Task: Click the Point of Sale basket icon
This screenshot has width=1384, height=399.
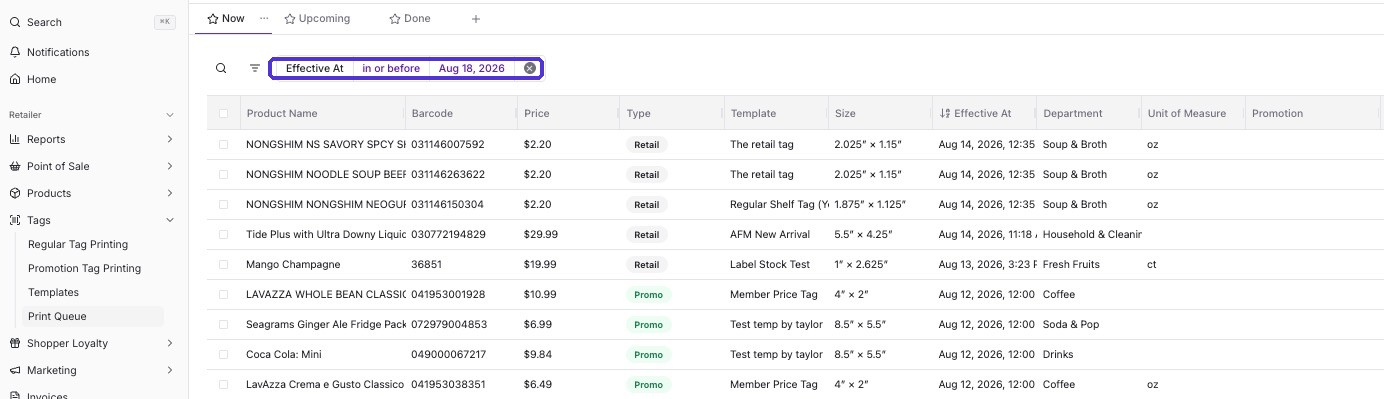Action: pos(15,166)
